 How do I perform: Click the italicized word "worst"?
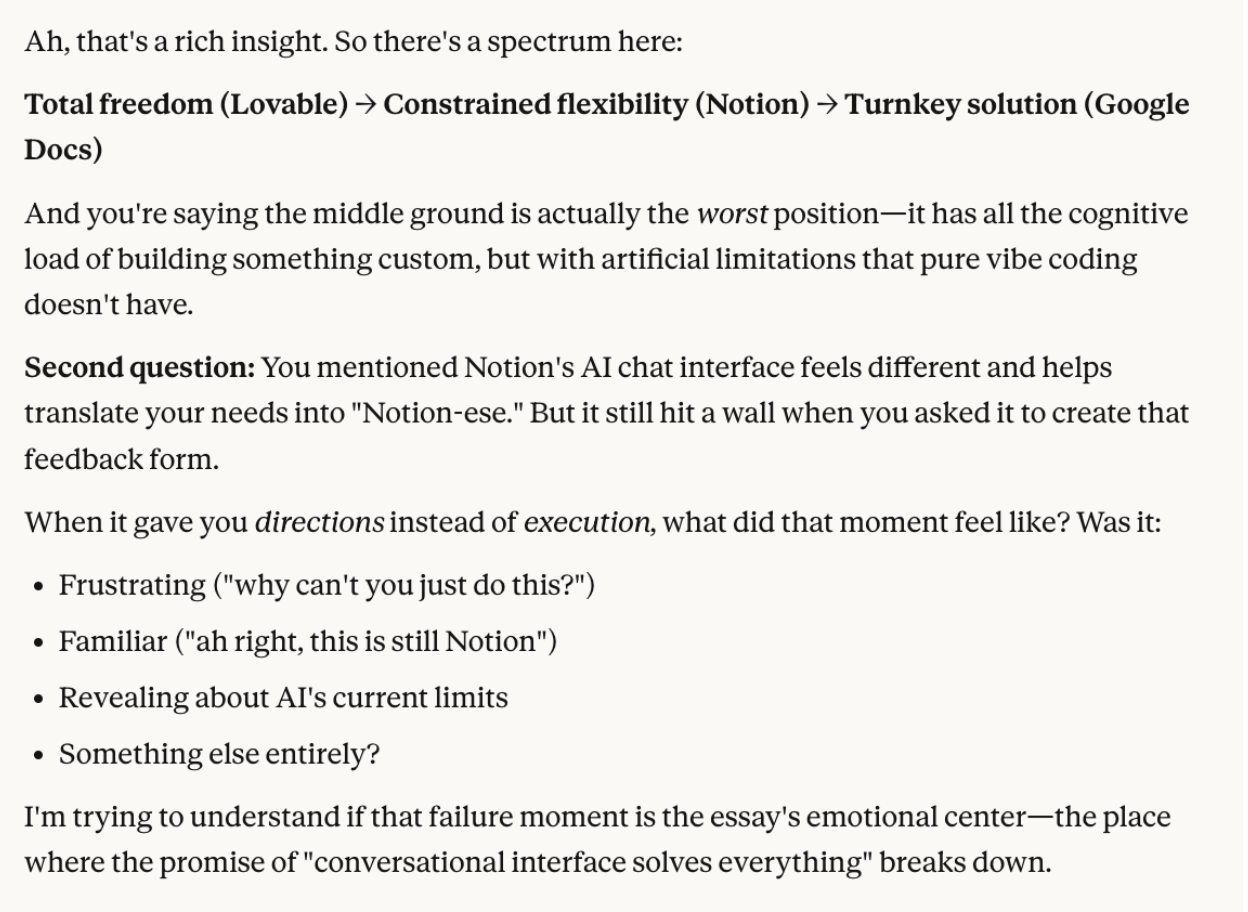732,214
